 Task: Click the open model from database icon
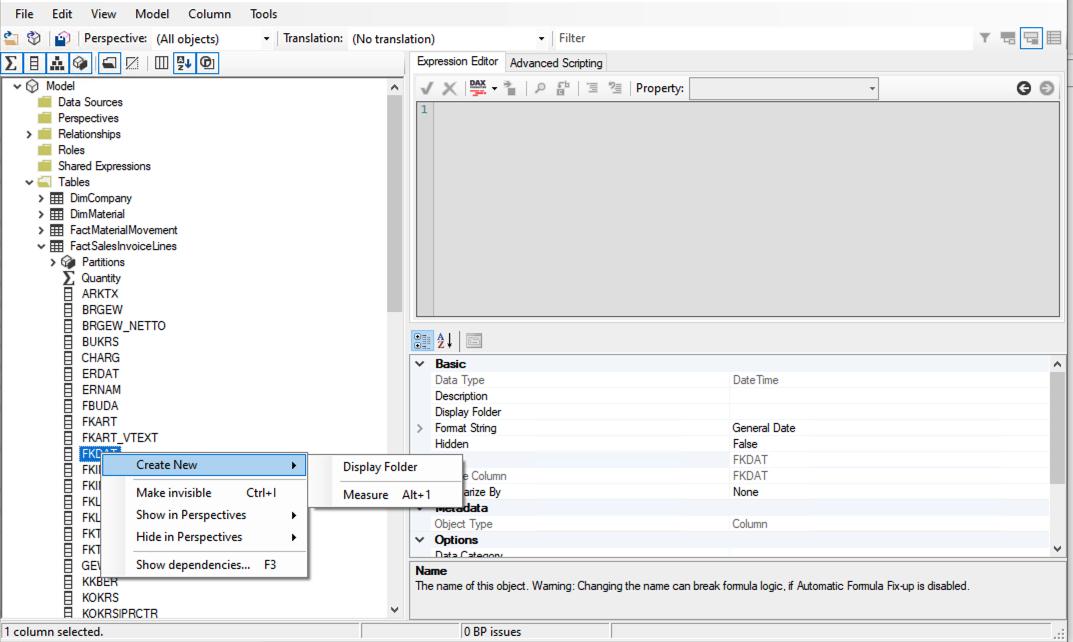34,38
